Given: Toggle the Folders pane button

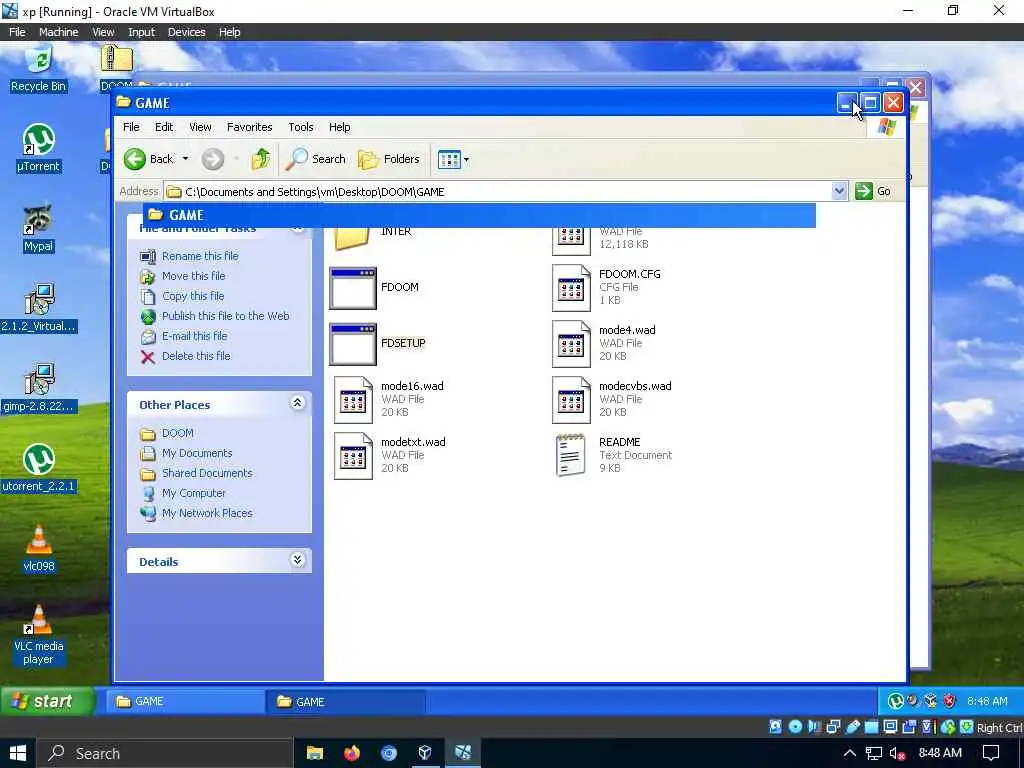Looking at the screenshot, I should pos(389,159).
